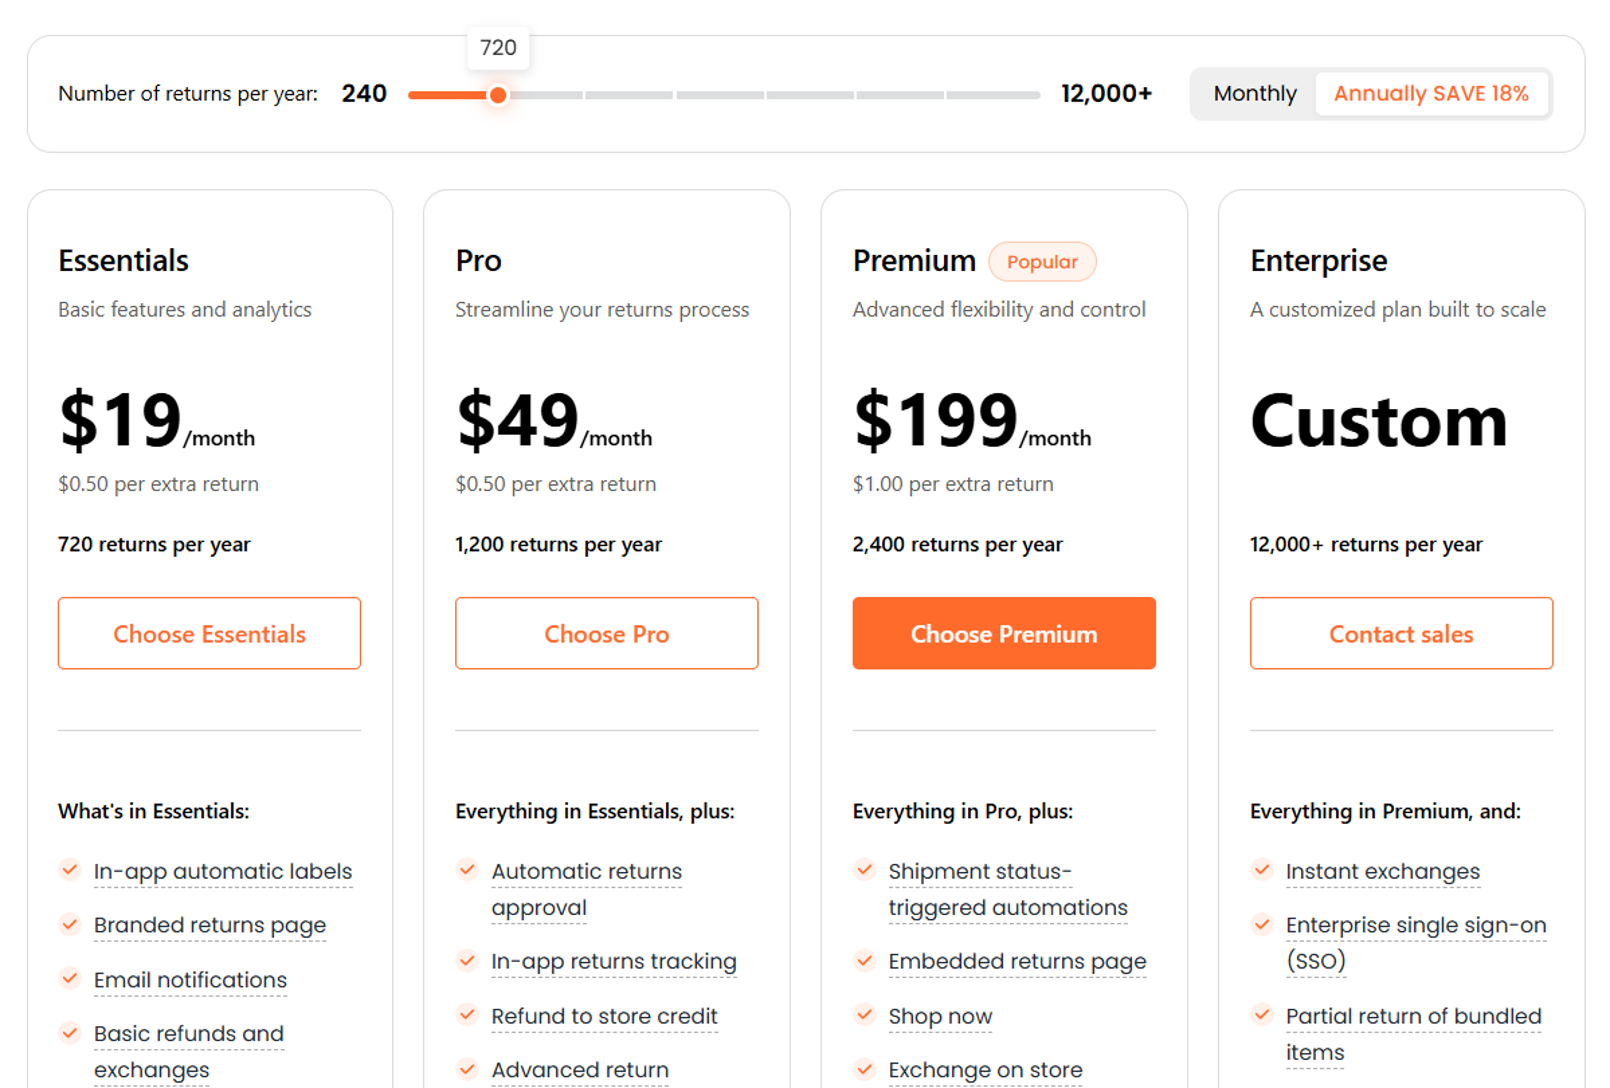Click the checkmark beside In-app automatic labels

point(70,870)
